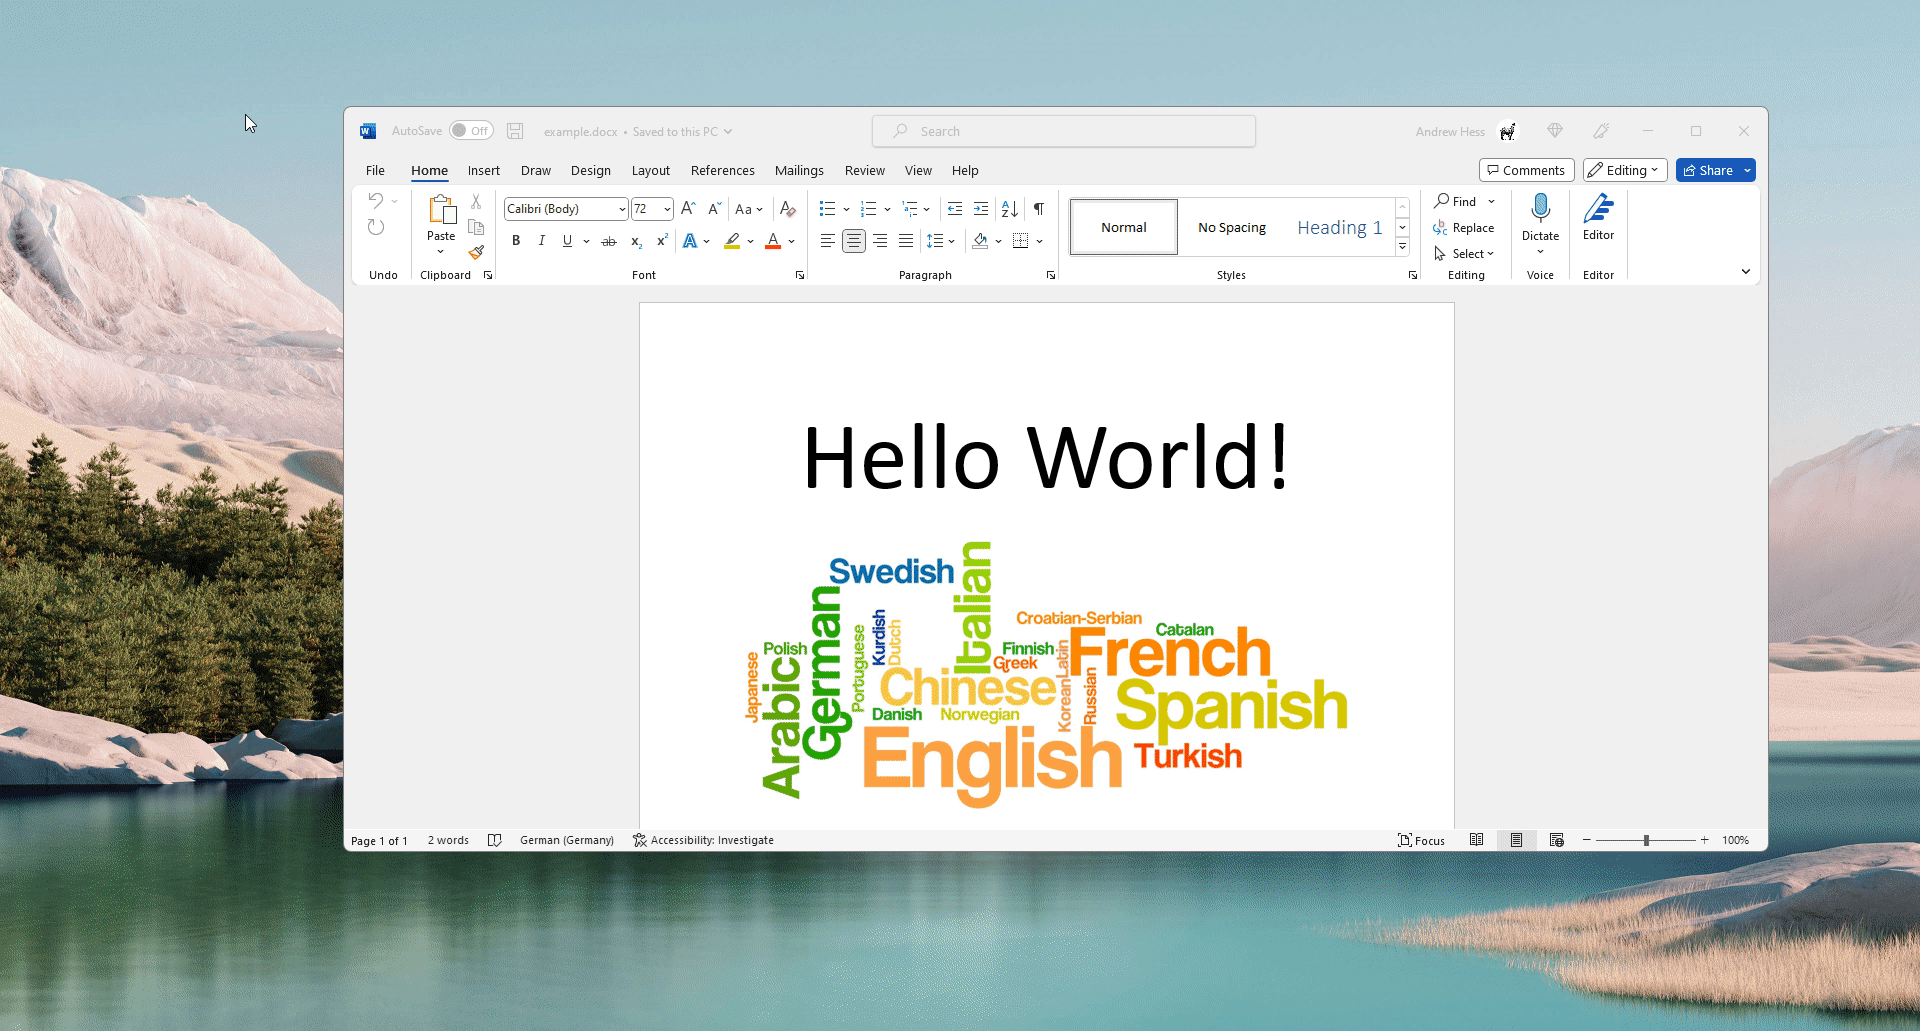Viewport: 1920px width, 1031px height.
Task: Toggle the AutoSave switch
Action: click(x=471, y=131)
